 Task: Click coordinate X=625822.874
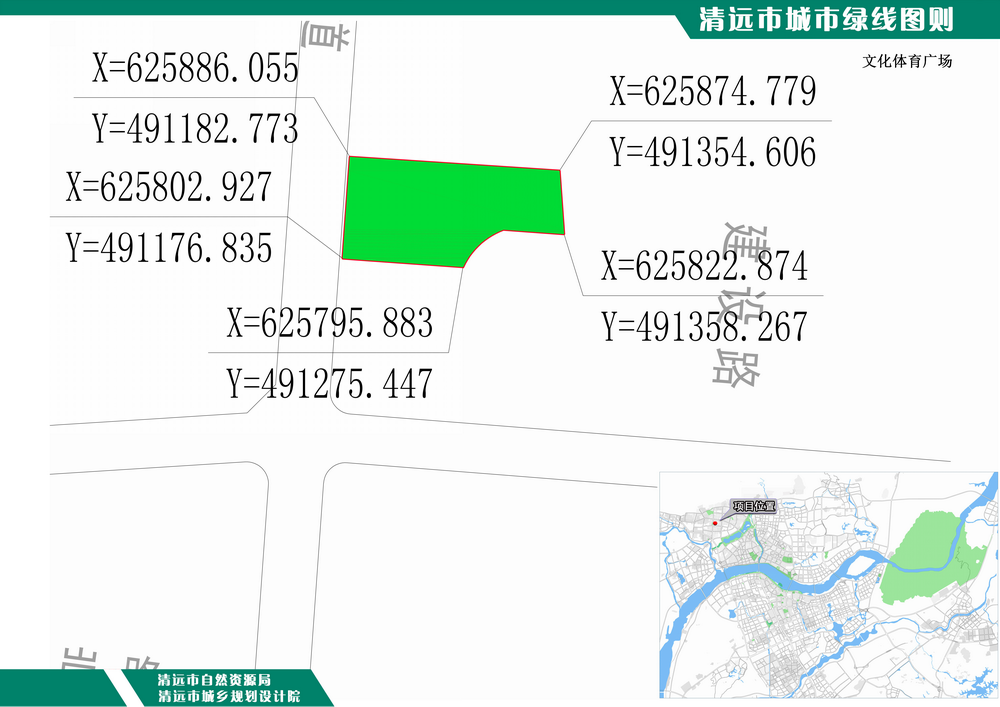coord(705,266)
